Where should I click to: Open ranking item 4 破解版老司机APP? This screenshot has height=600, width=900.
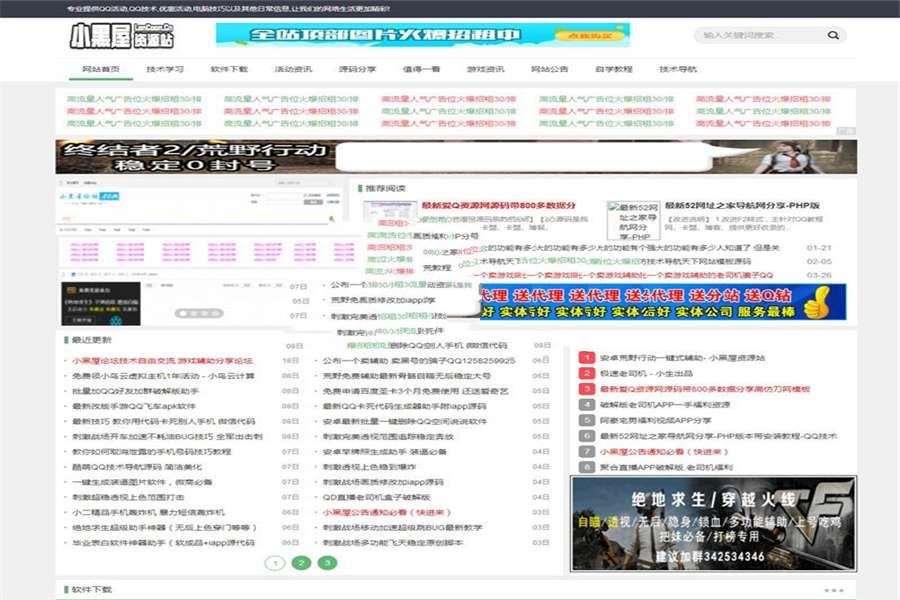[x=665, y=404]
